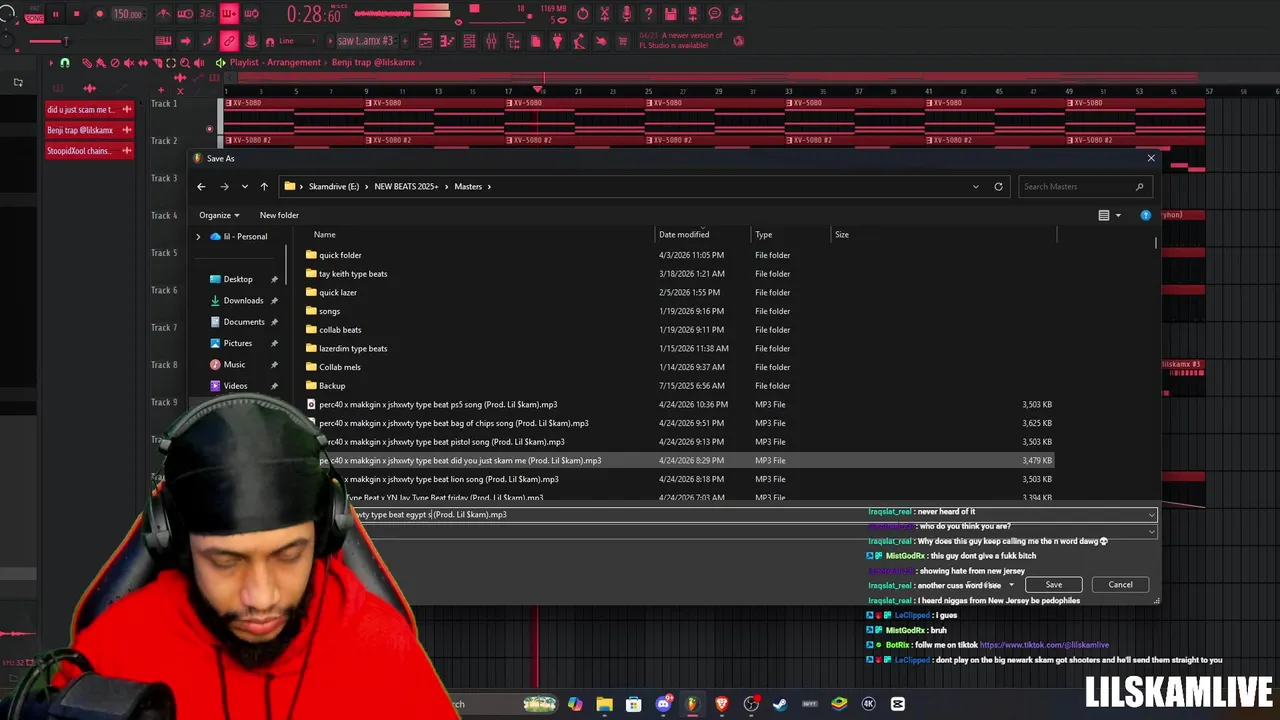Select the pattern 'StoopidXool chains..'
This screenshot has width=1280, height=720.
click(88, 151)
